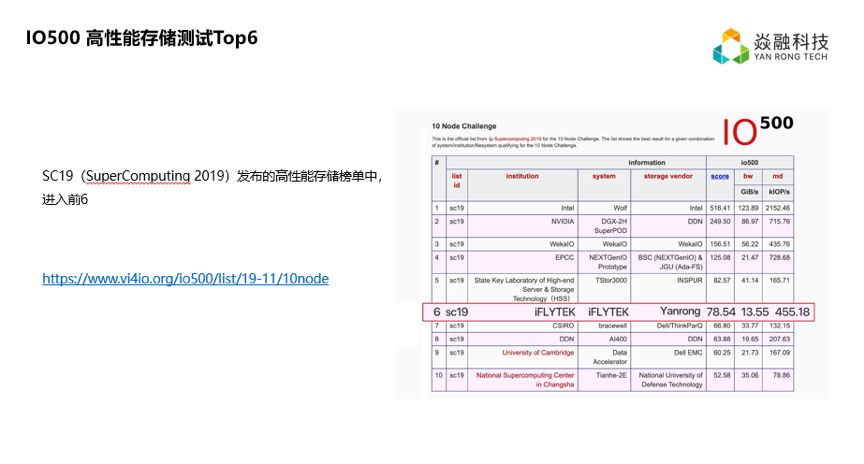Image resolution: width=864 pixels, height=464 pixels.
Task: Click the 'University of Cambridge' institution link
Action: [x=538, y=353]
